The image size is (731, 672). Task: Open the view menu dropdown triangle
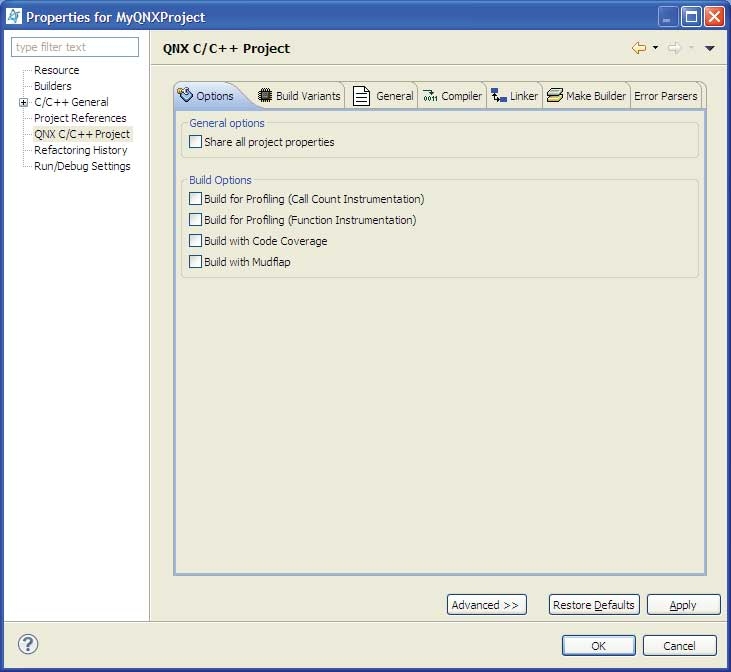click(709, 48)
